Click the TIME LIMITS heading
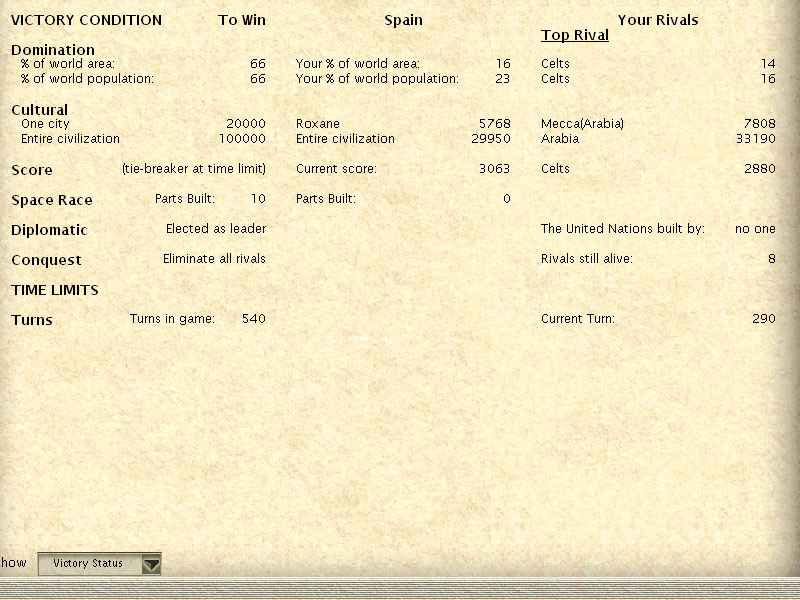The width and height of the screenshot is (800, 600). pos(55,290)
